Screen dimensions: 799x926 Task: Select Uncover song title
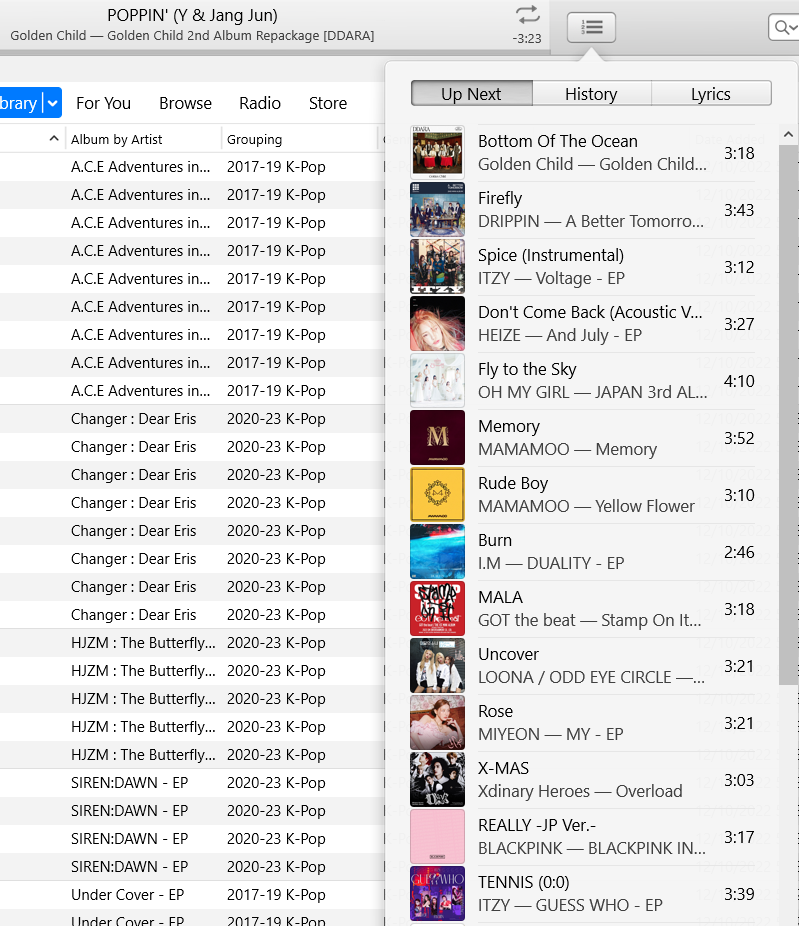coord(508,654)
